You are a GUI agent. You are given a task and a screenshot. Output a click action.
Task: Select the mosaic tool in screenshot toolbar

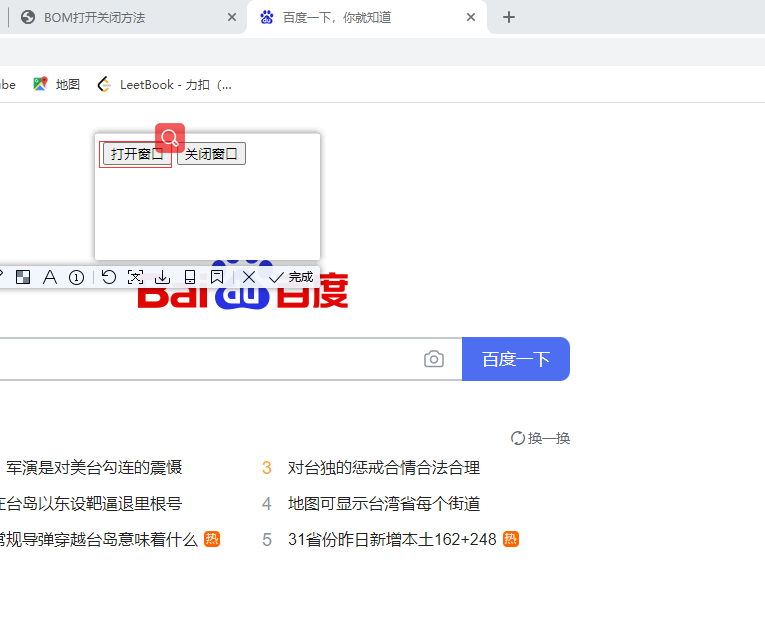click(x=23, y=277)
